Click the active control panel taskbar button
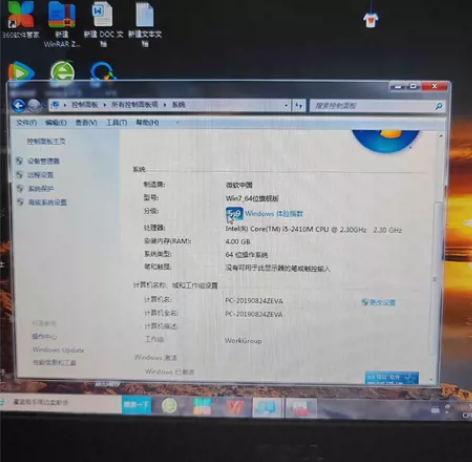This screenshot has width=472, height=462. tap(267, 407)
